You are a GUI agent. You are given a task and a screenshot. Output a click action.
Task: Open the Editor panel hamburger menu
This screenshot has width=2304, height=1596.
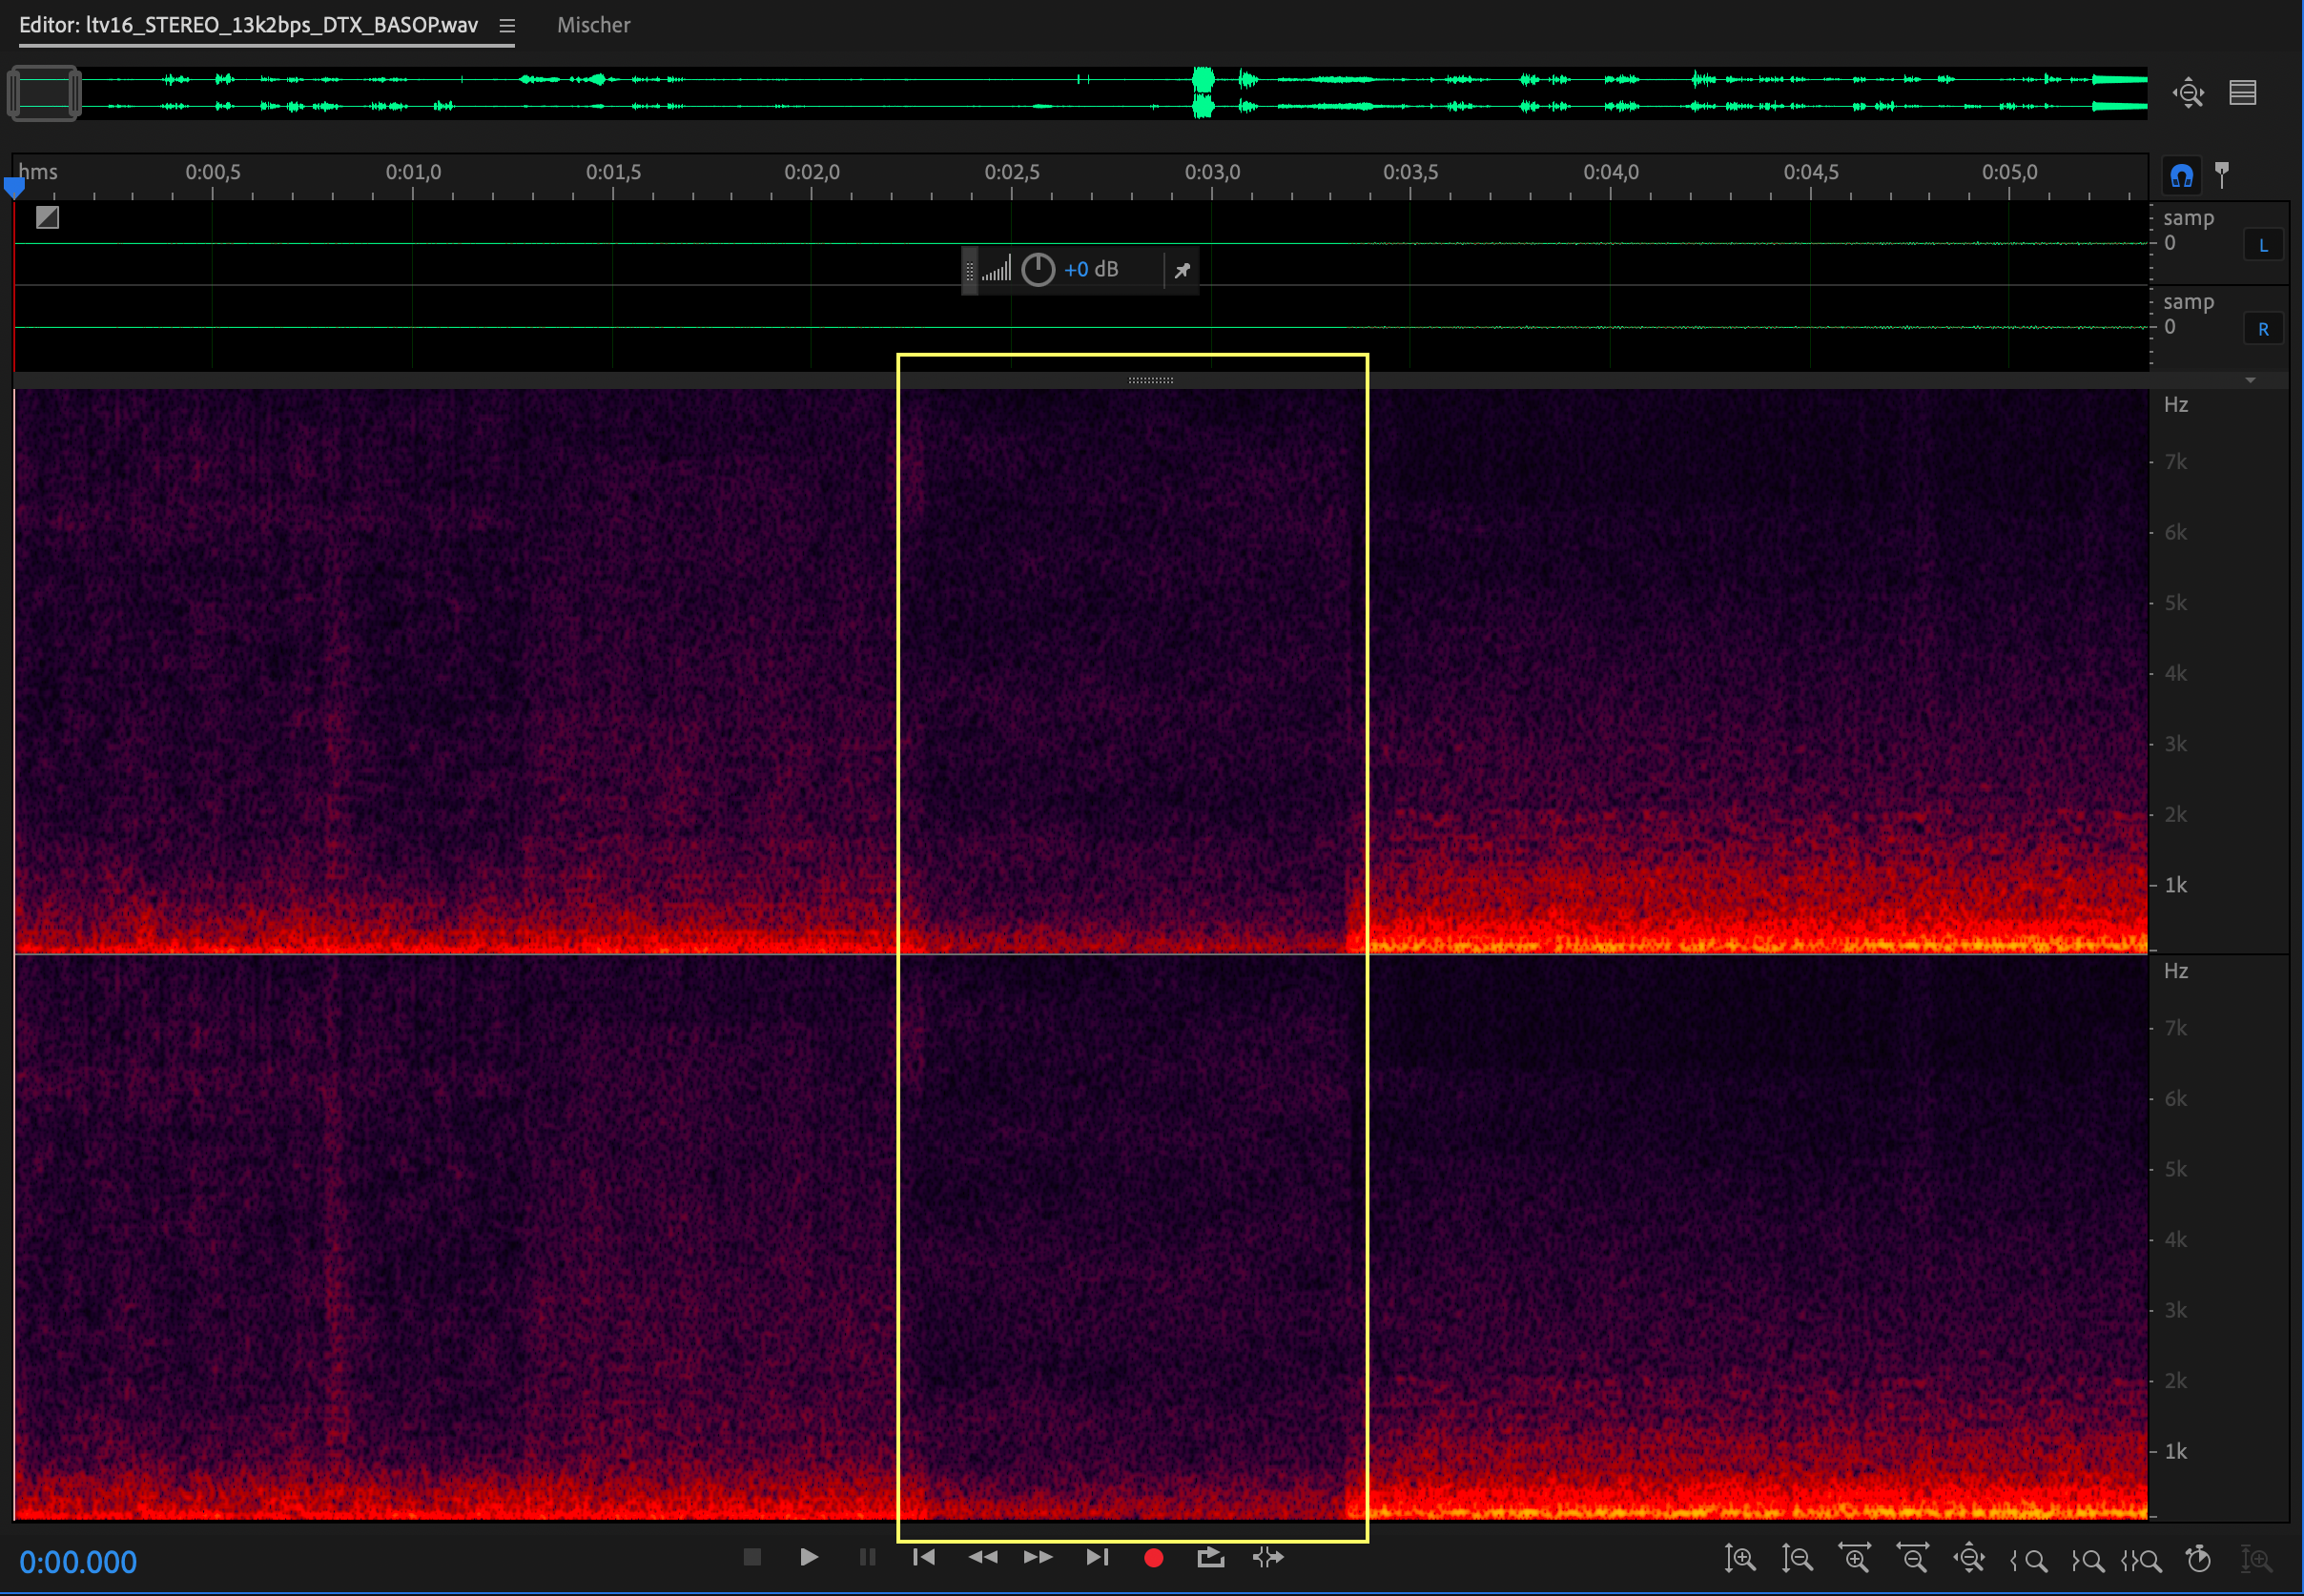coord(507,26)
